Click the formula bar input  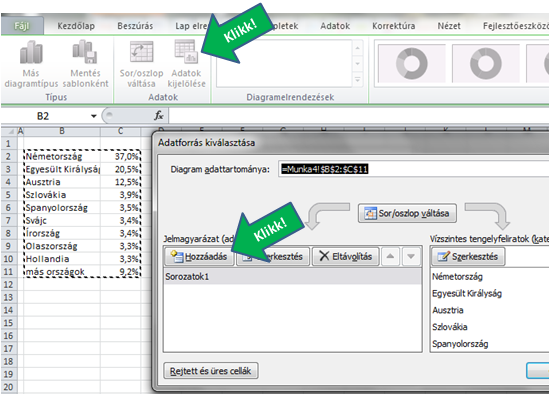359,116
